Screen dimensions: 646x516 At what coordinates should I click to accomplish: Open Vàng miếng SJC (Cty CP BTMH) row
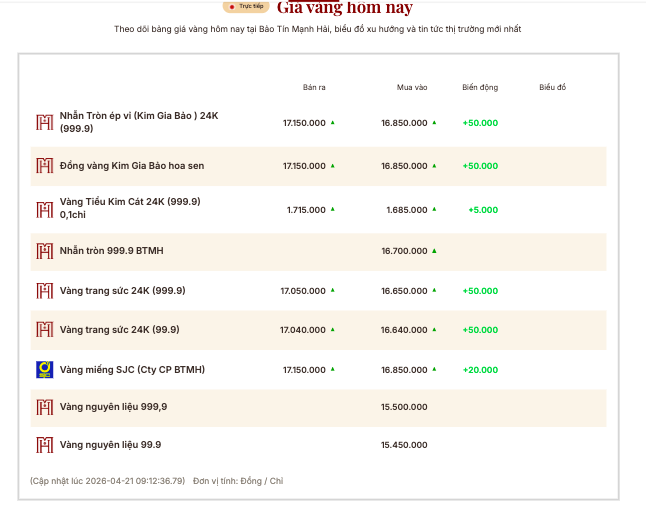[132, 369]
